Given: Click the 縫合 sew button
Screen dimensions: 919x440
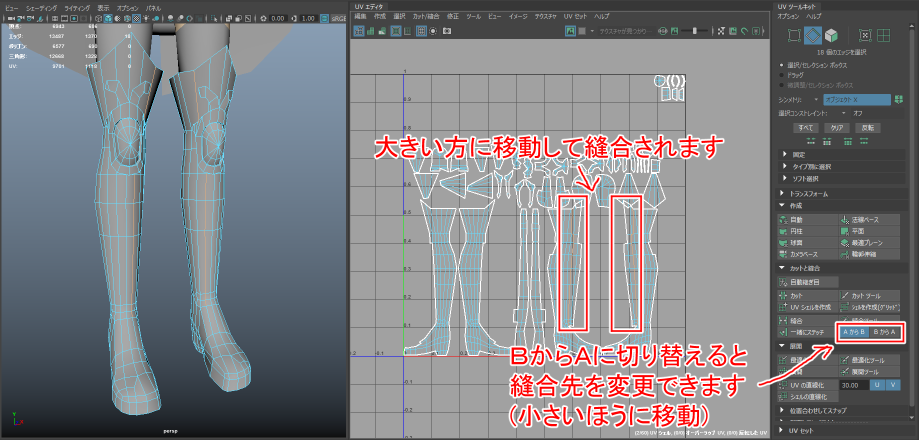Looking at the screenshot, I should tap(808, 320).
